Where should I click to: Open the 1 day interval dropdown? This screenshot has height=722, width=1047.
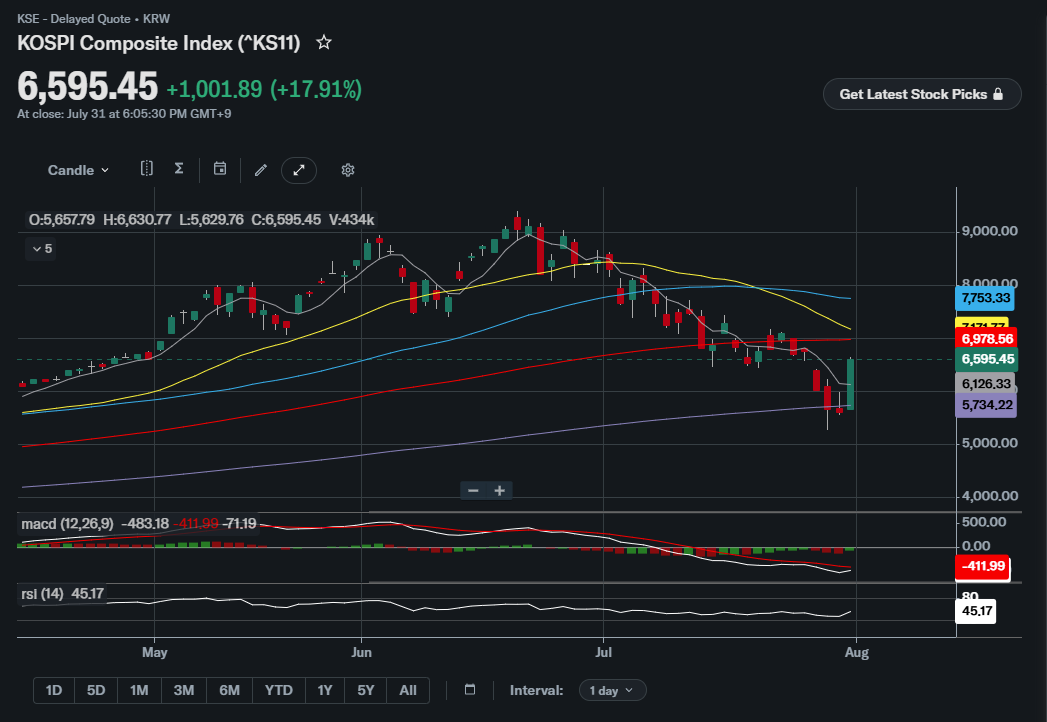pos(612,691)
